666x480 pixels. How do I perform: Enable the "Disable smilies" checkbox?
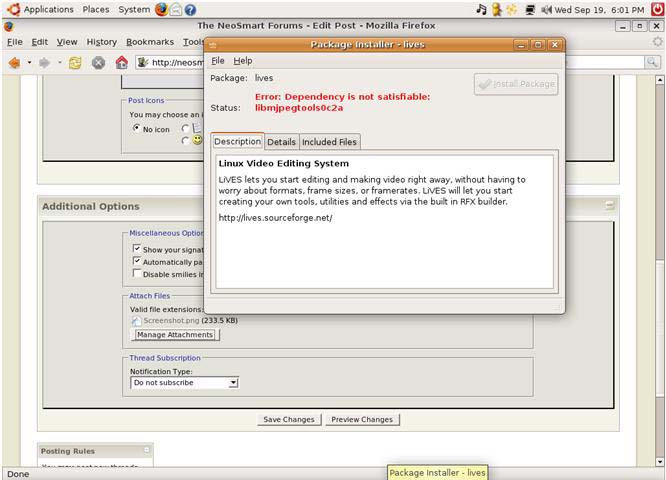pos(137,274)
